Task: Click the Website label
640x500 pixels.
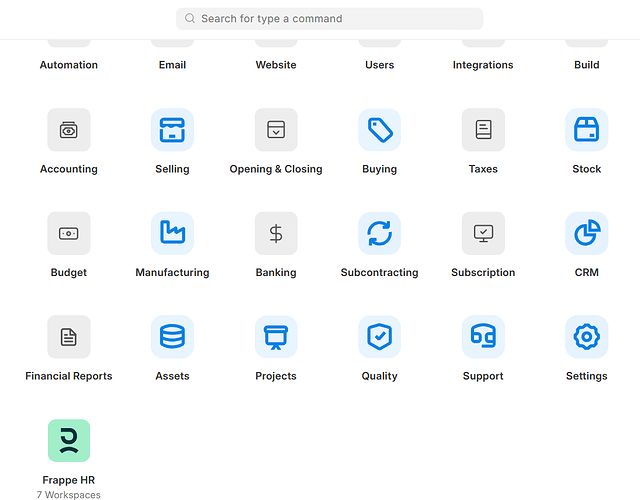Action: (276, 65)
